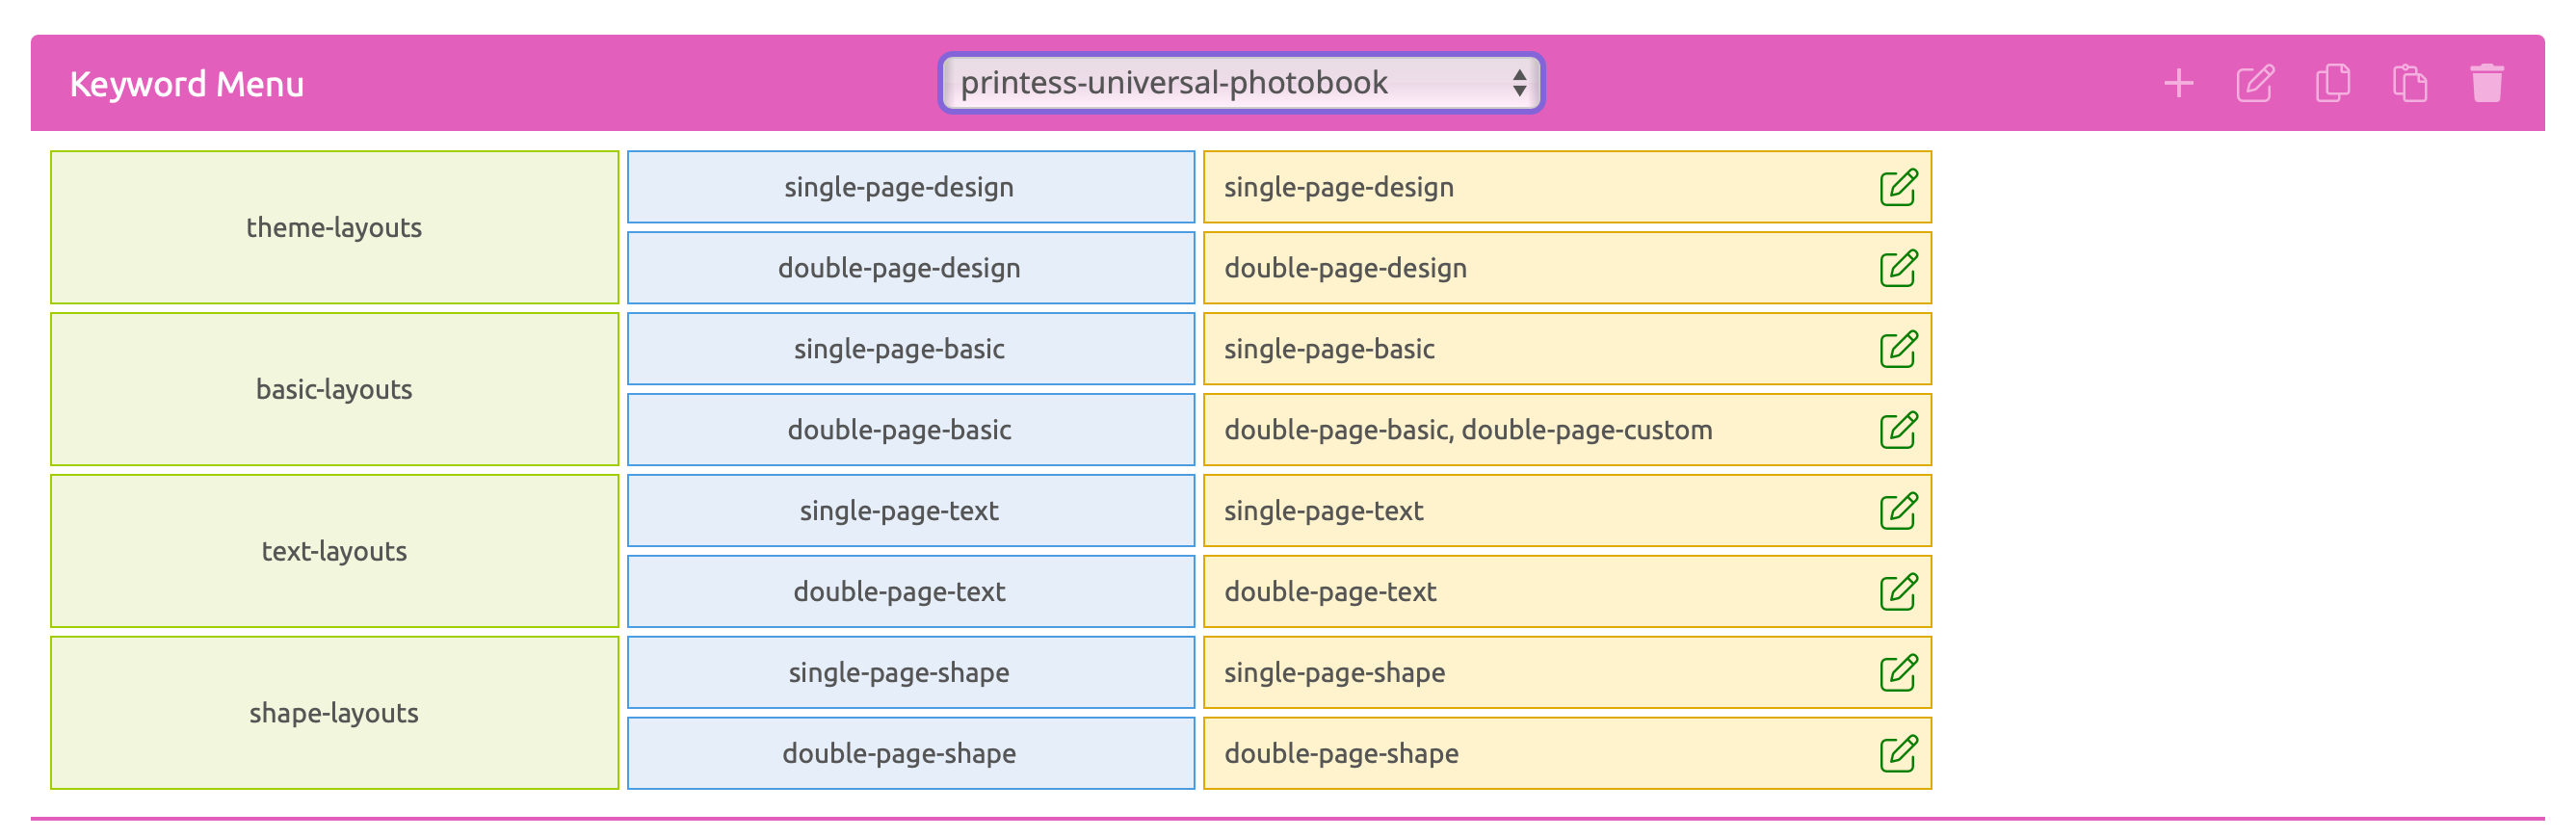Select the blue single-page-design submenu
This screenshot has height=838, width=2576.
pyautogui.click(x=910, y=187)
